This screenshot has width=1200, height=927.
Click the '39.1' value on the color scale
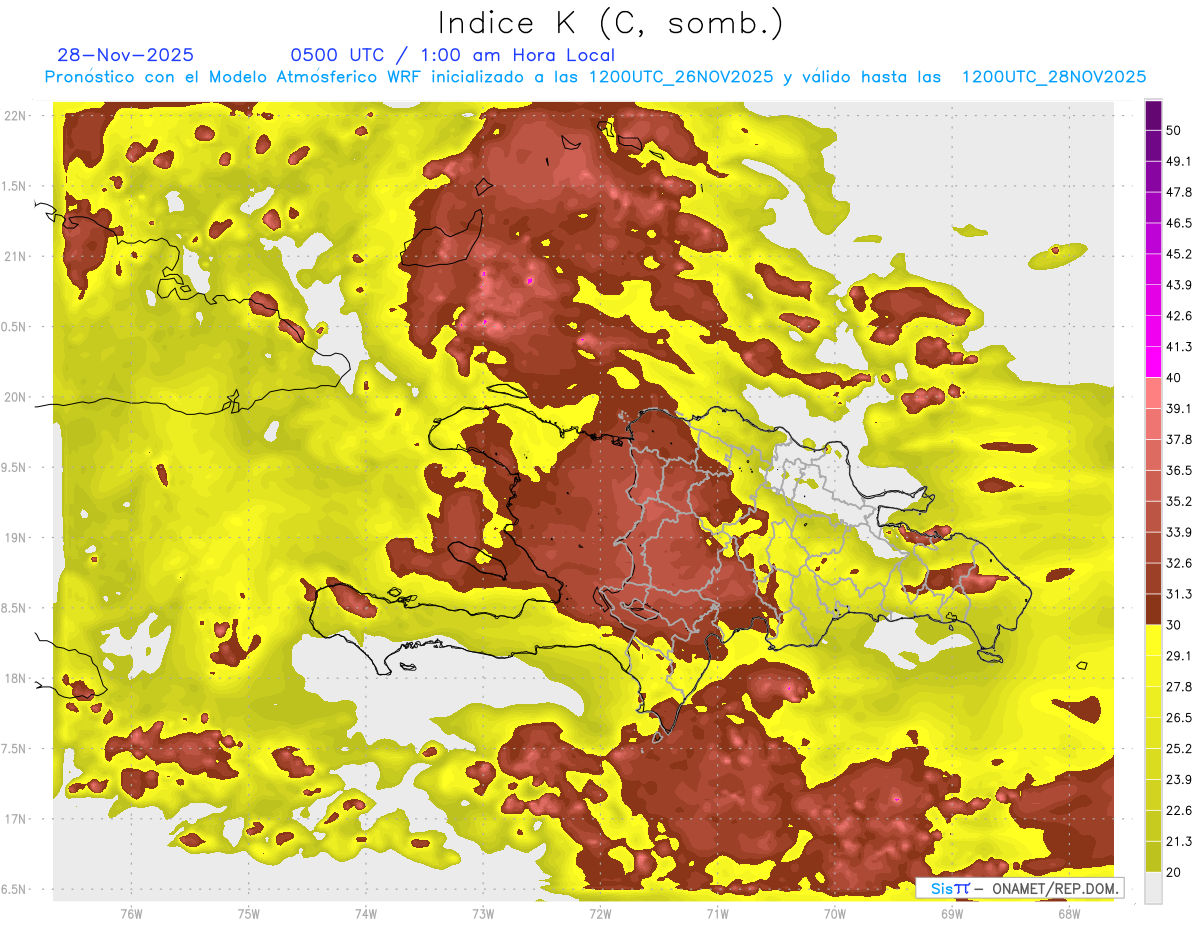coord(1180,408)
